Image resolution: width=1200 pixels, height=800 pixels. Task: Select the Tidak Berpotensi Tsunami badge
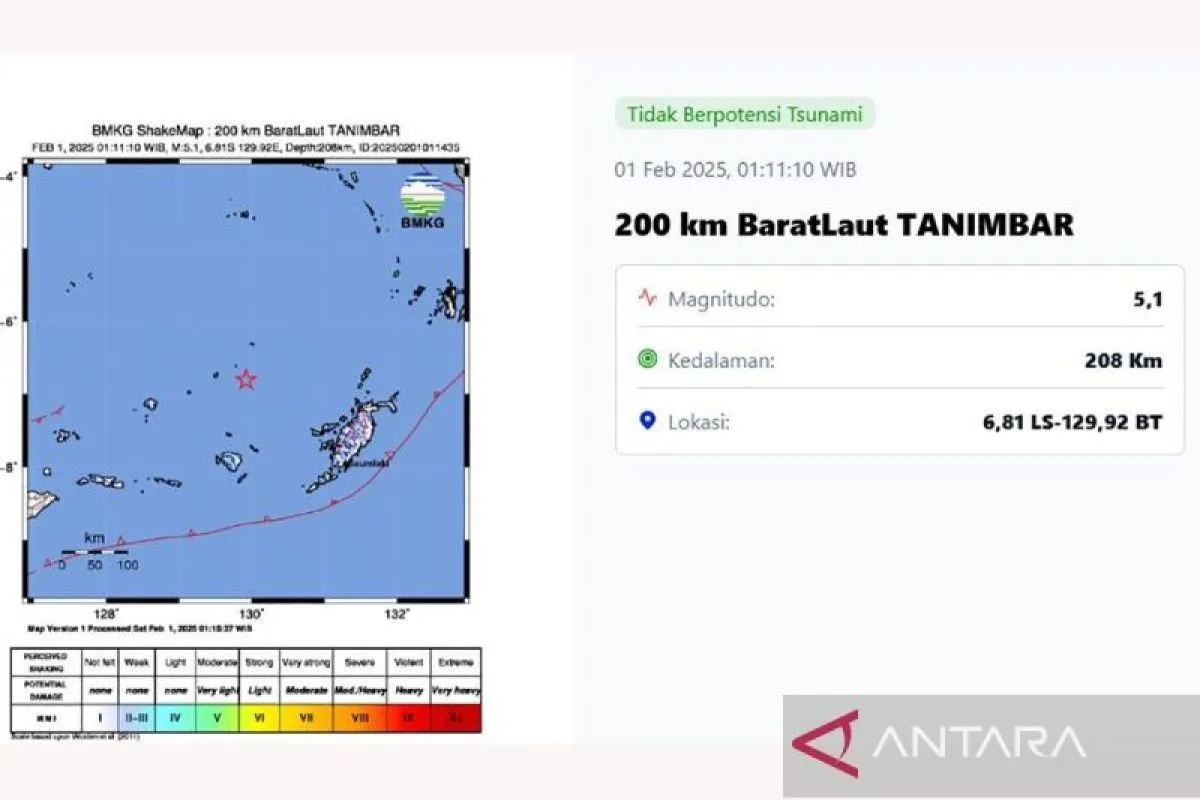[744, 114]
